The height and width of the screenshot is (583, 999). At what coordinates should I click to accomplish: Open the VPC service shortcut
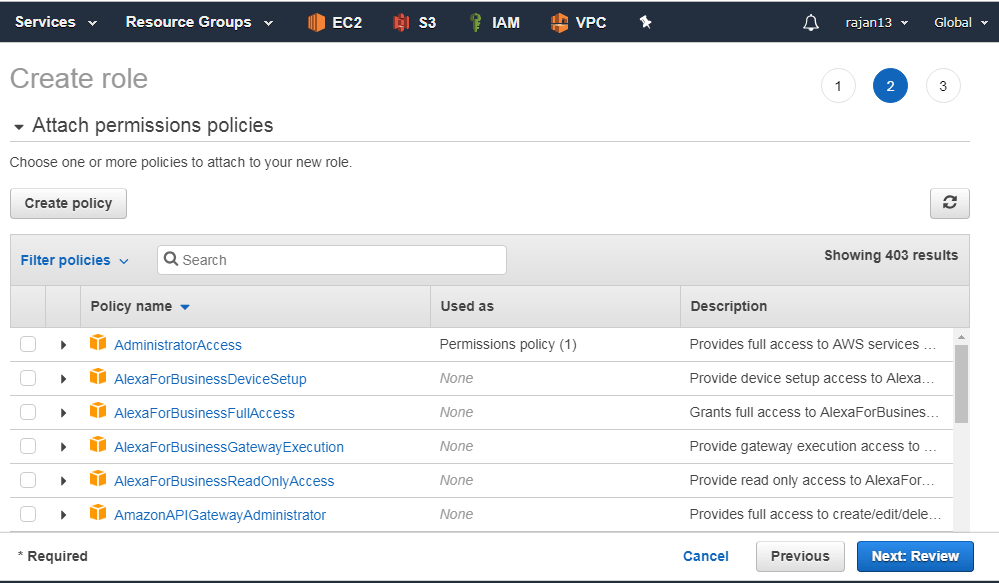[578, 22]
